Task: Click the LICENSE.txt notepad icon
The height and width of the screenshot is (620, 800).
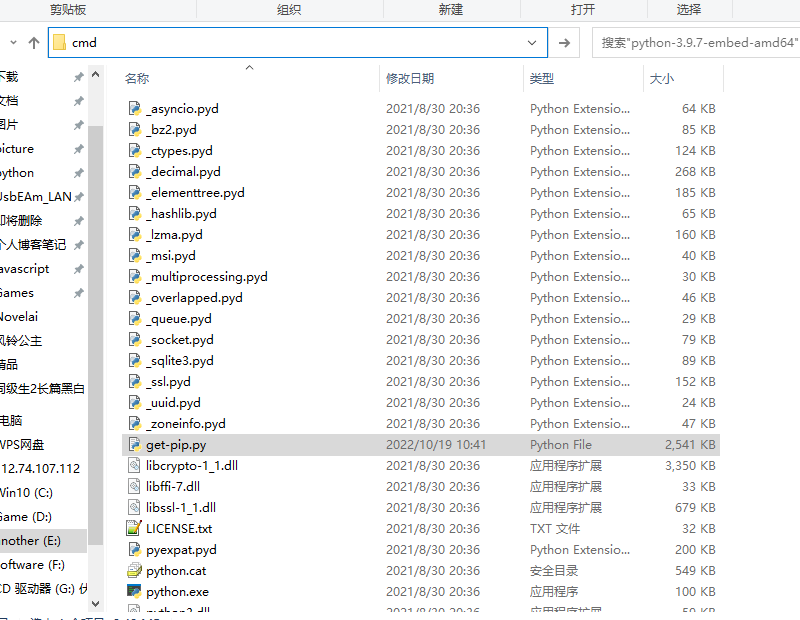Action: coord(134,528)
